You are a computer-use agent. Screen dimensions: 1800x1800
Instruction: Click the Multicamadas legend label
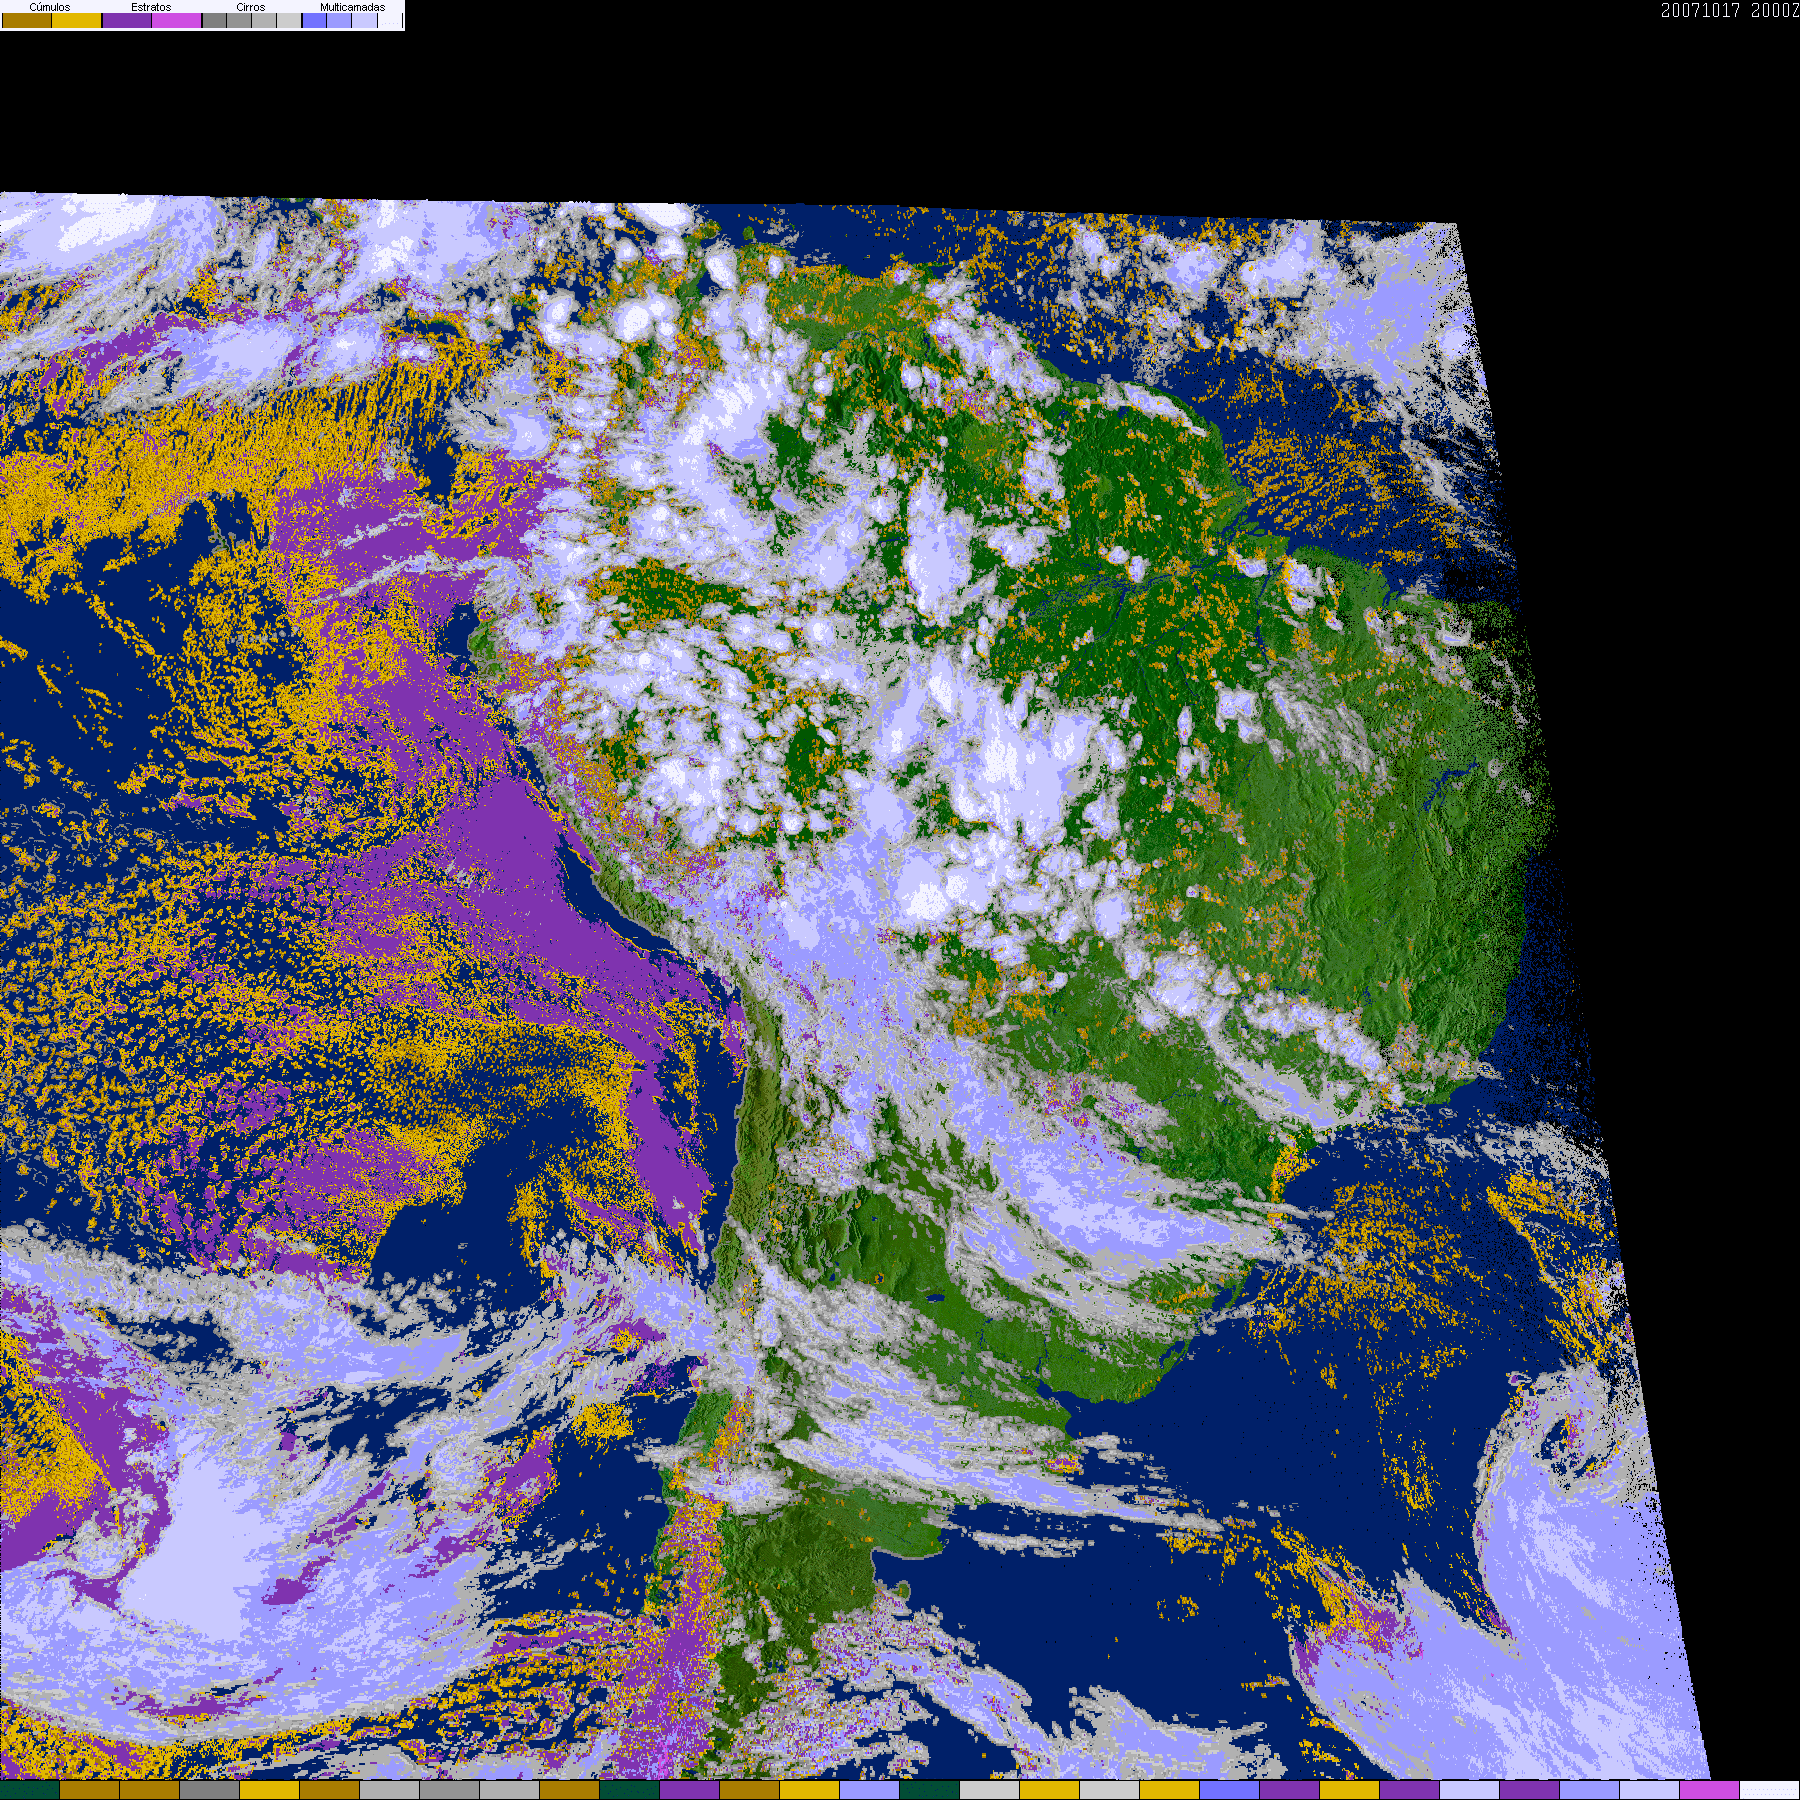[x=353, y=7]
